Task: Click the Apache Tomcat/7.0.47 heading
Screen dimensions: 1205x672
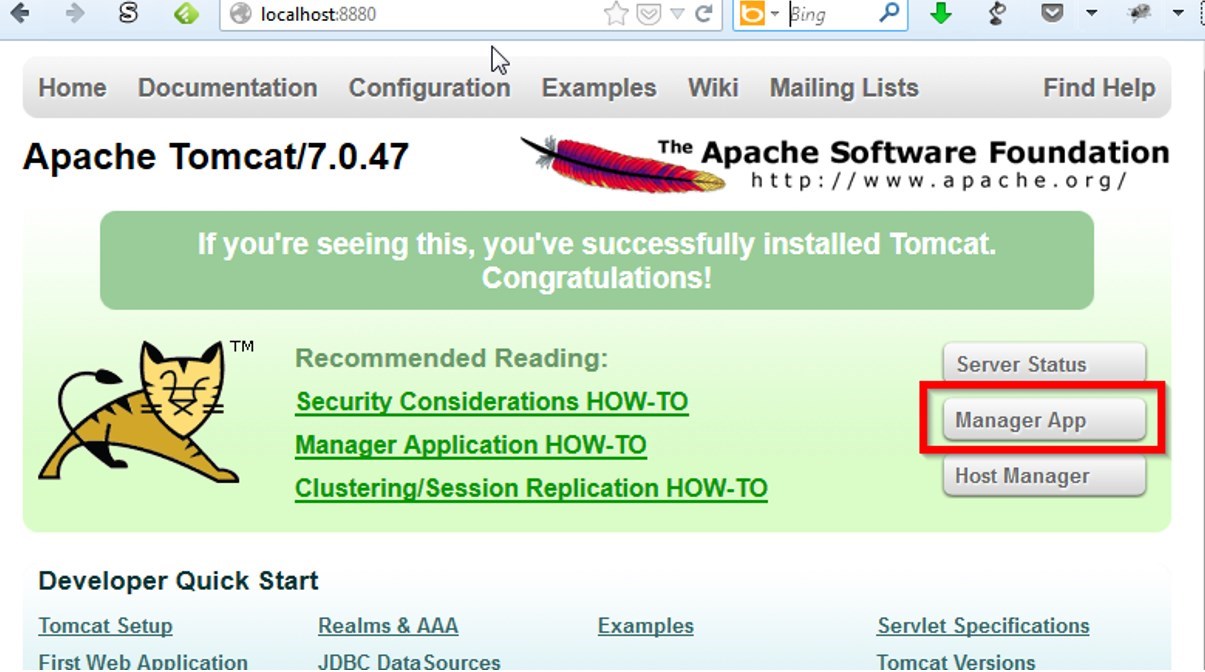Action: [216, 157]
